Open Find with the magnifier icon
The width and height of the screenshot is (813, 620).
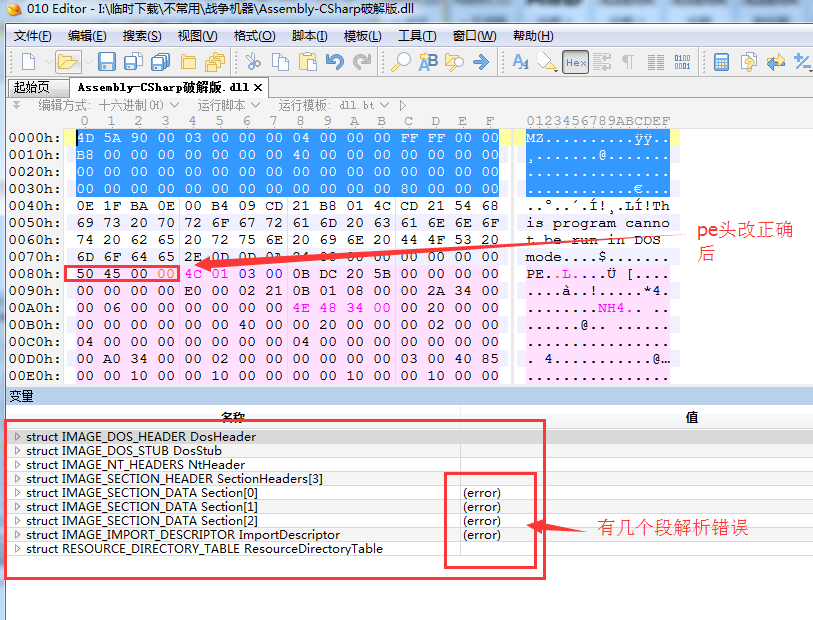click(x=400, y=62)
